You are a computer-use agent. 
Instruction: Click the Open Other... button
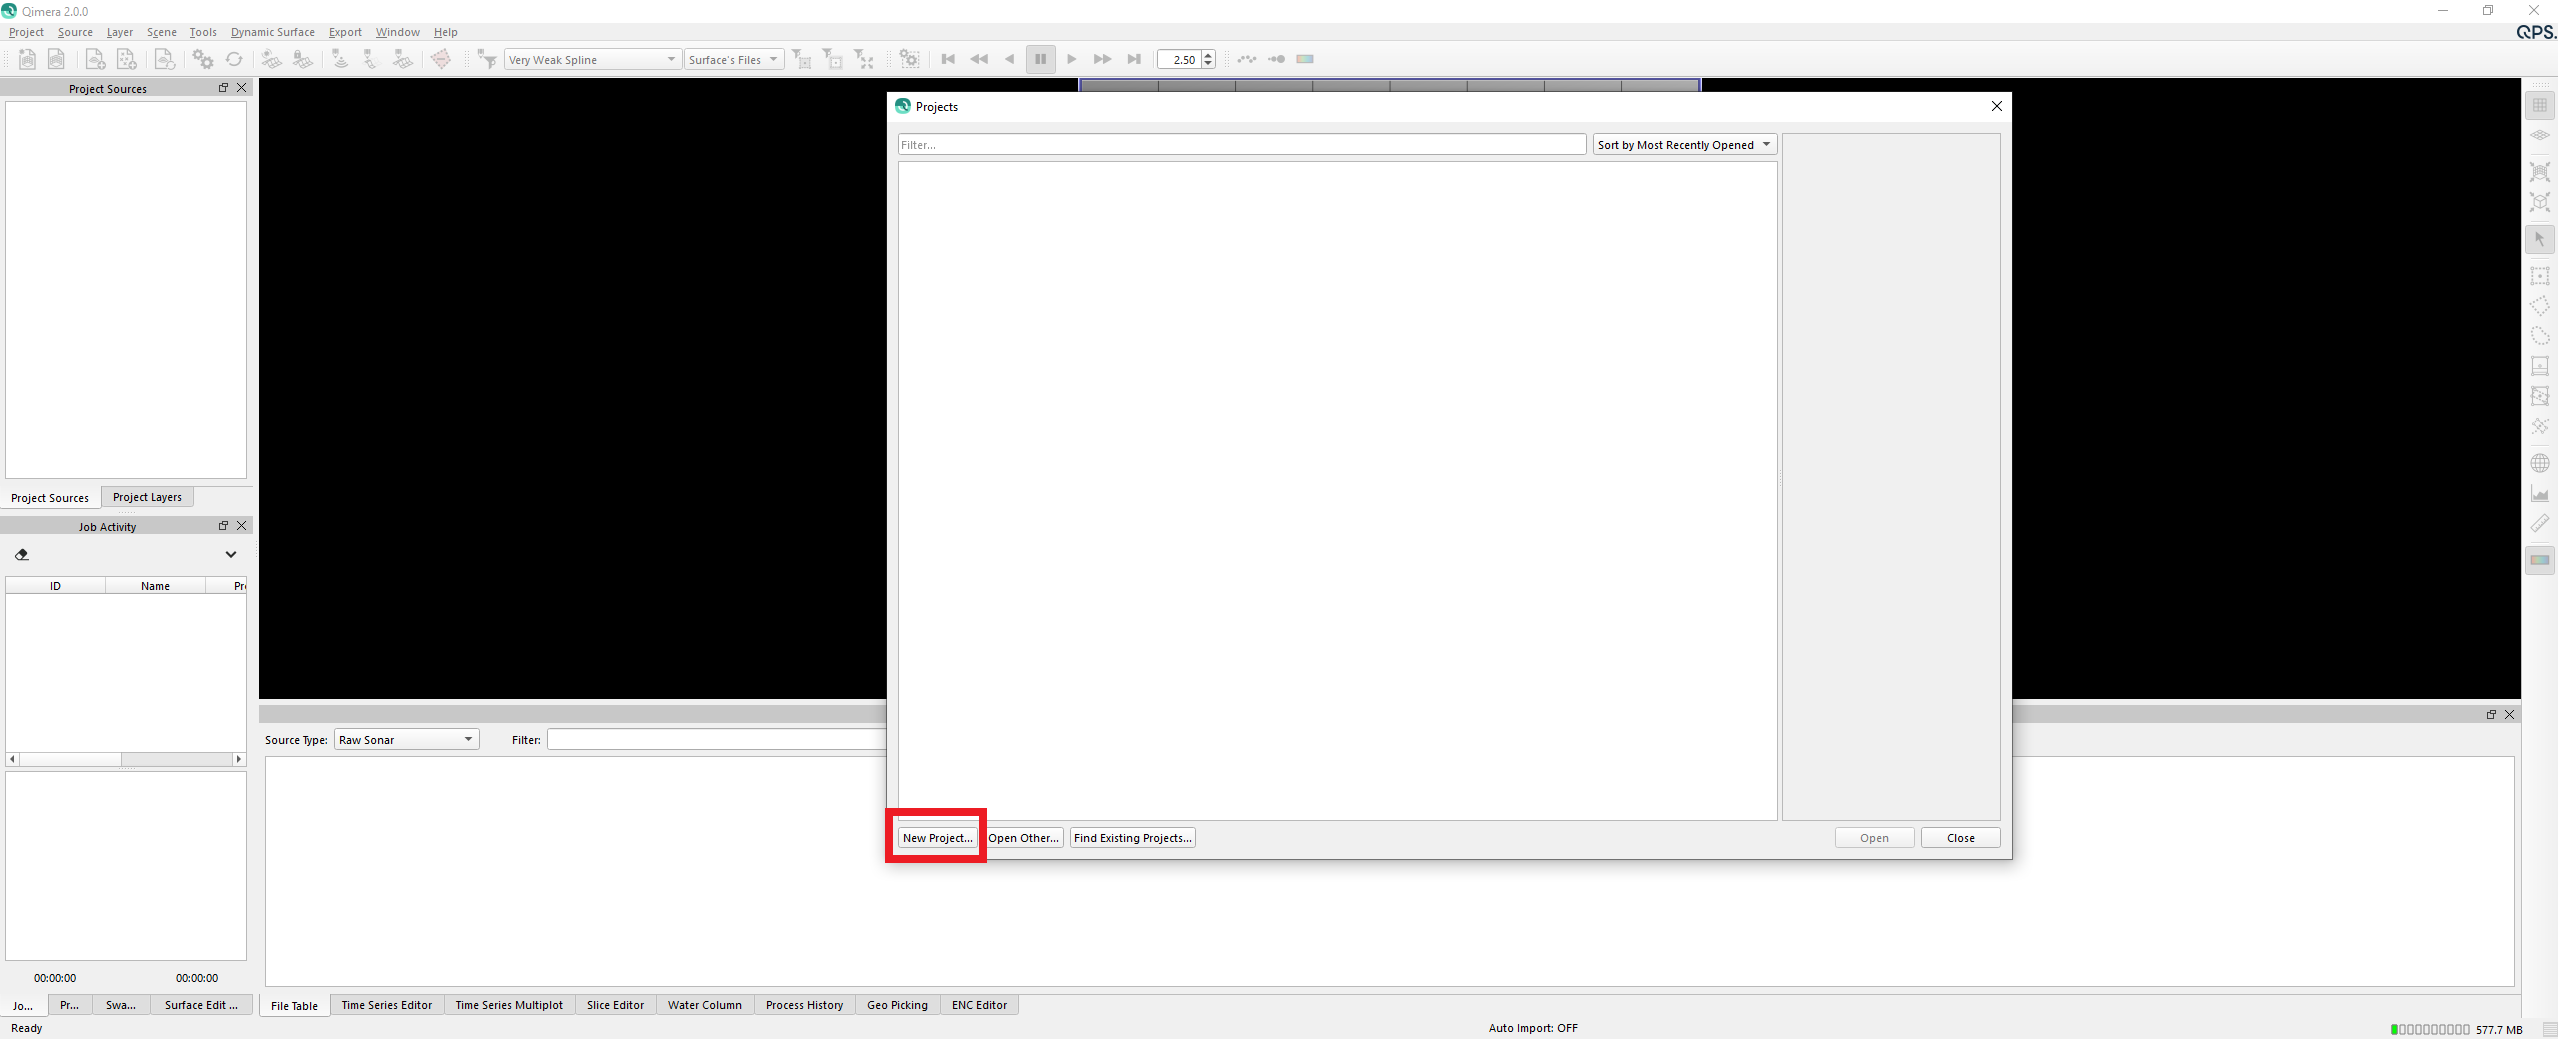[1024, 838]
